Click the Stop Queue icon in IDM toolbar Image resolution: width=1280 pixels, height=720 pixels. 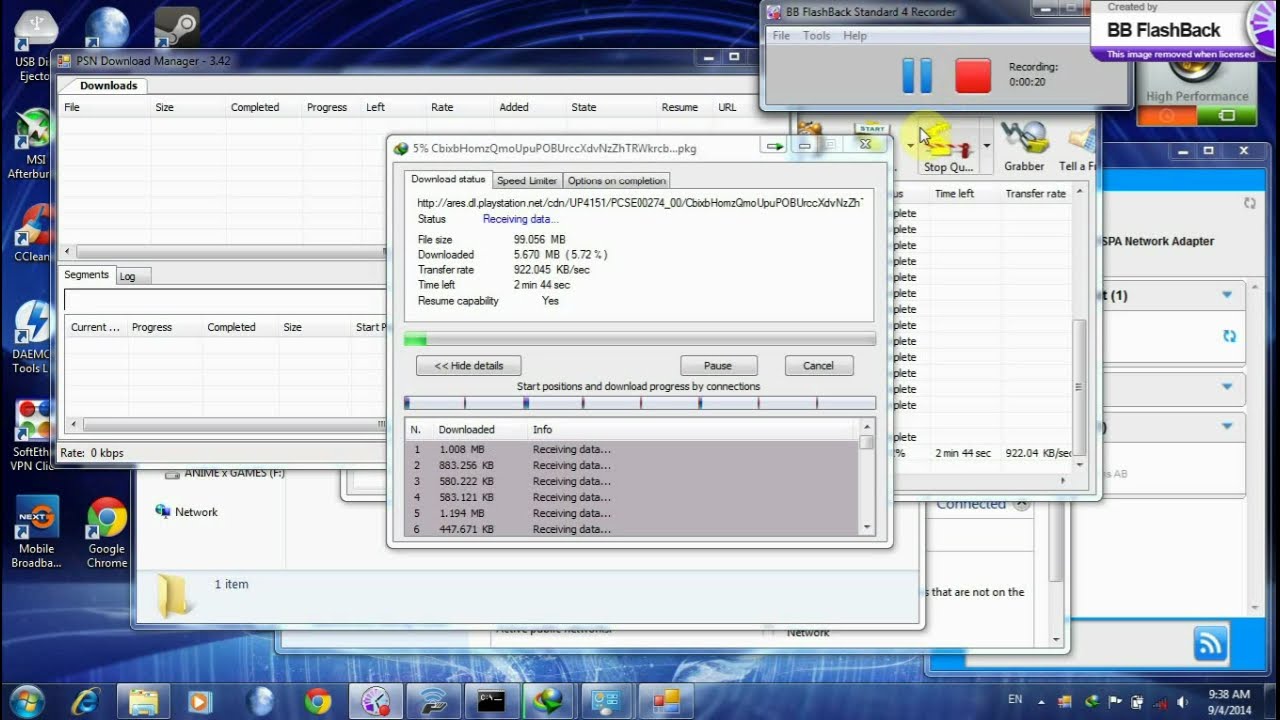[948, 148]
